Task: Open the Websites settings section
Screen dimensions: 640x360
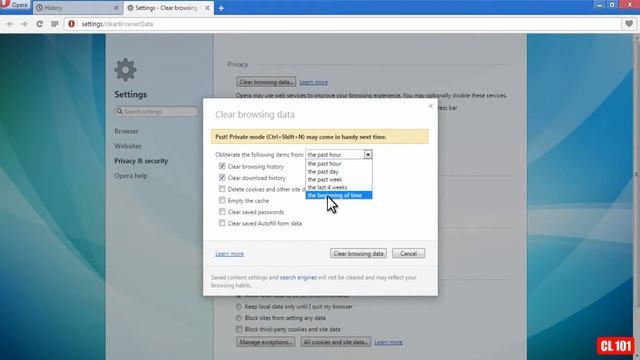Action: coord(128,146)
